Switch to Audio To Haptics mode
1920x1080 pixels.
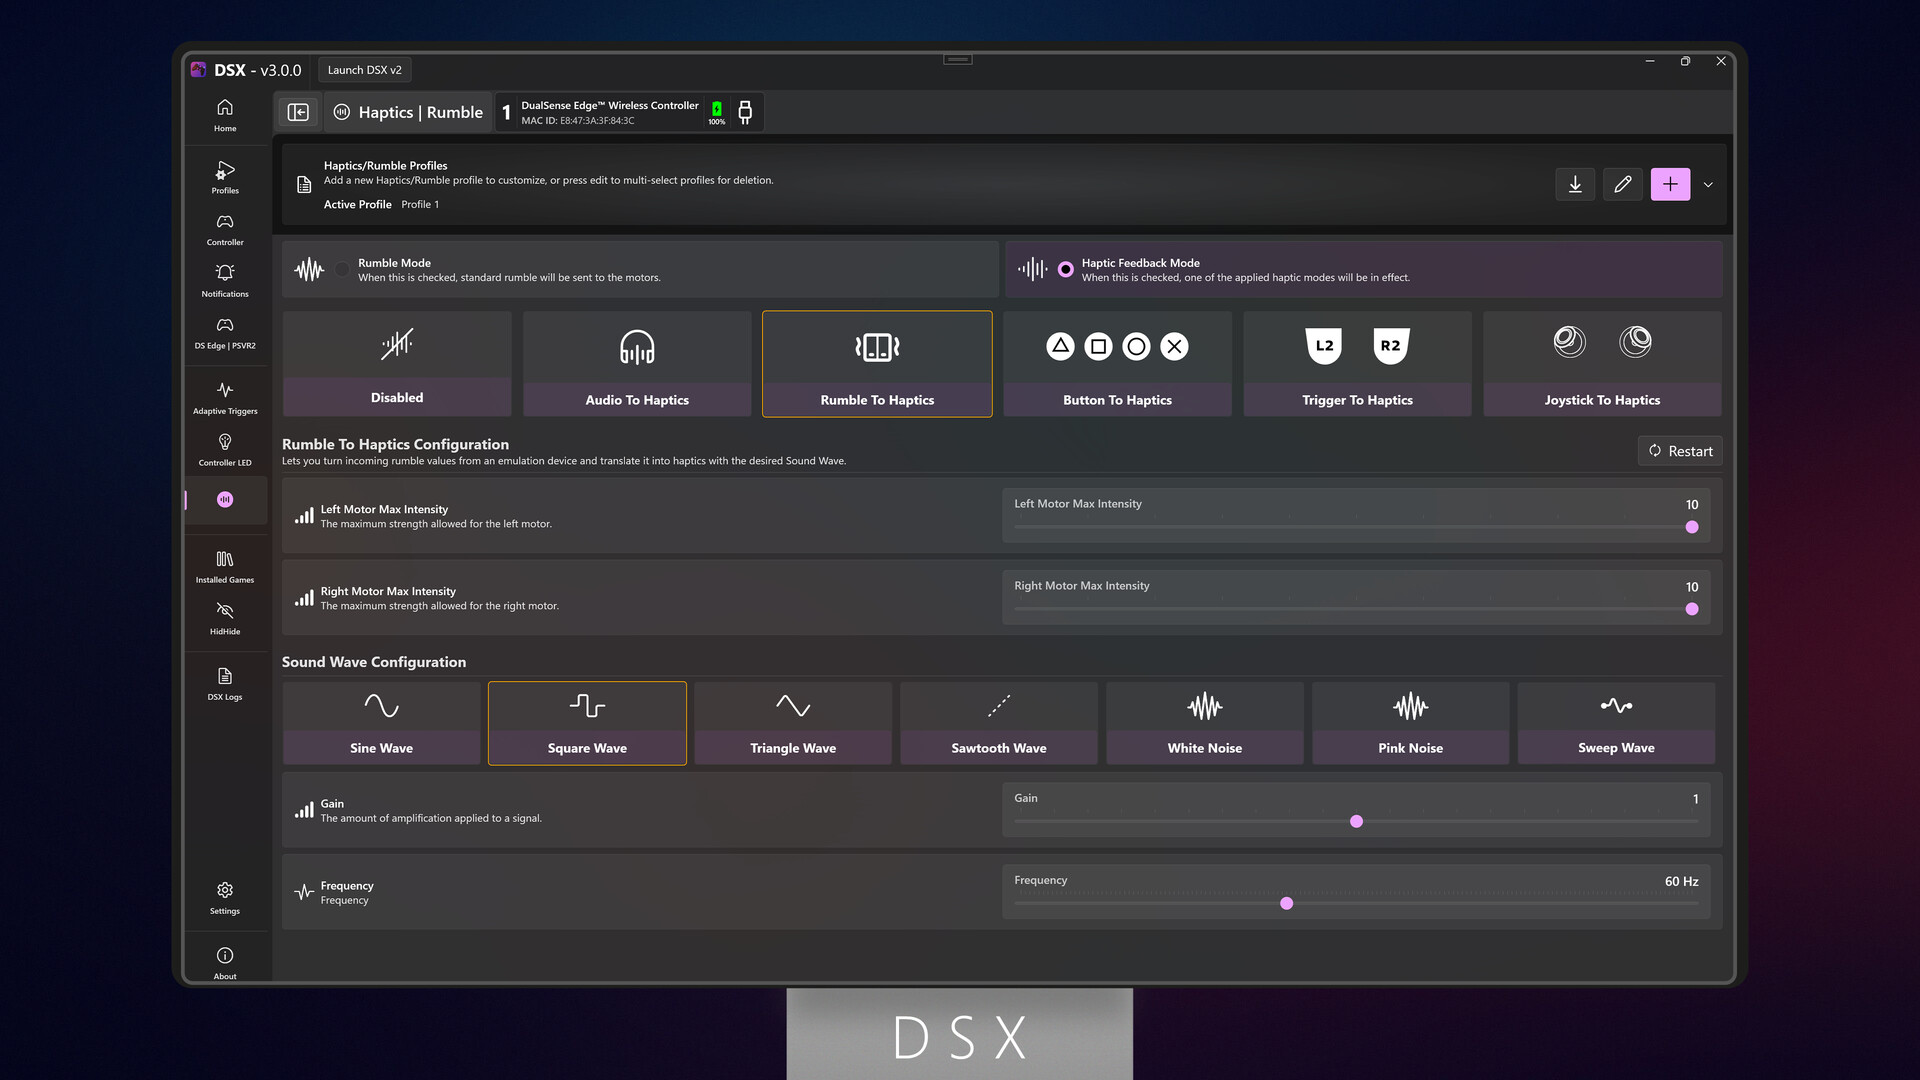pyautogui.click(x=636, y=363)
